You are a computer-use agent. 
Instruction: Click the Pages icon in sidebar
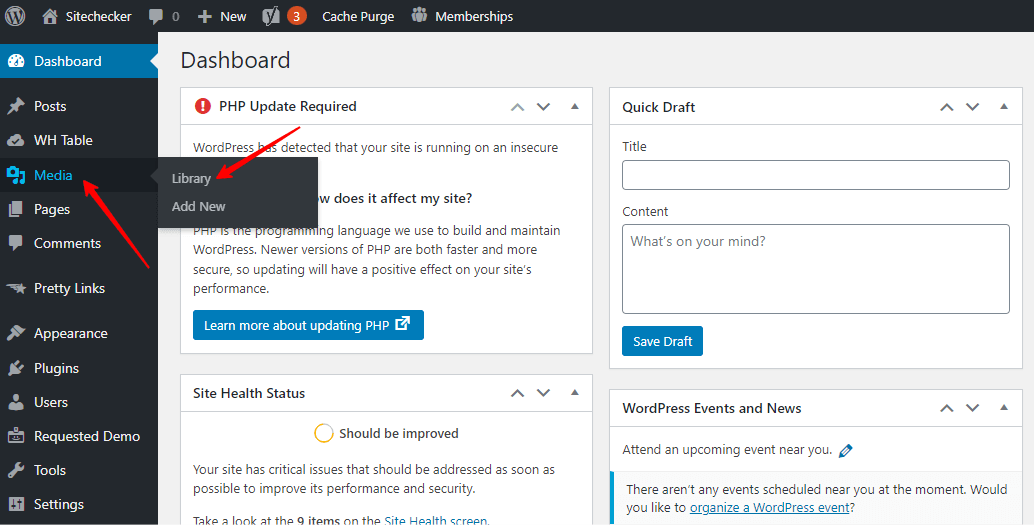pos(17,209)
